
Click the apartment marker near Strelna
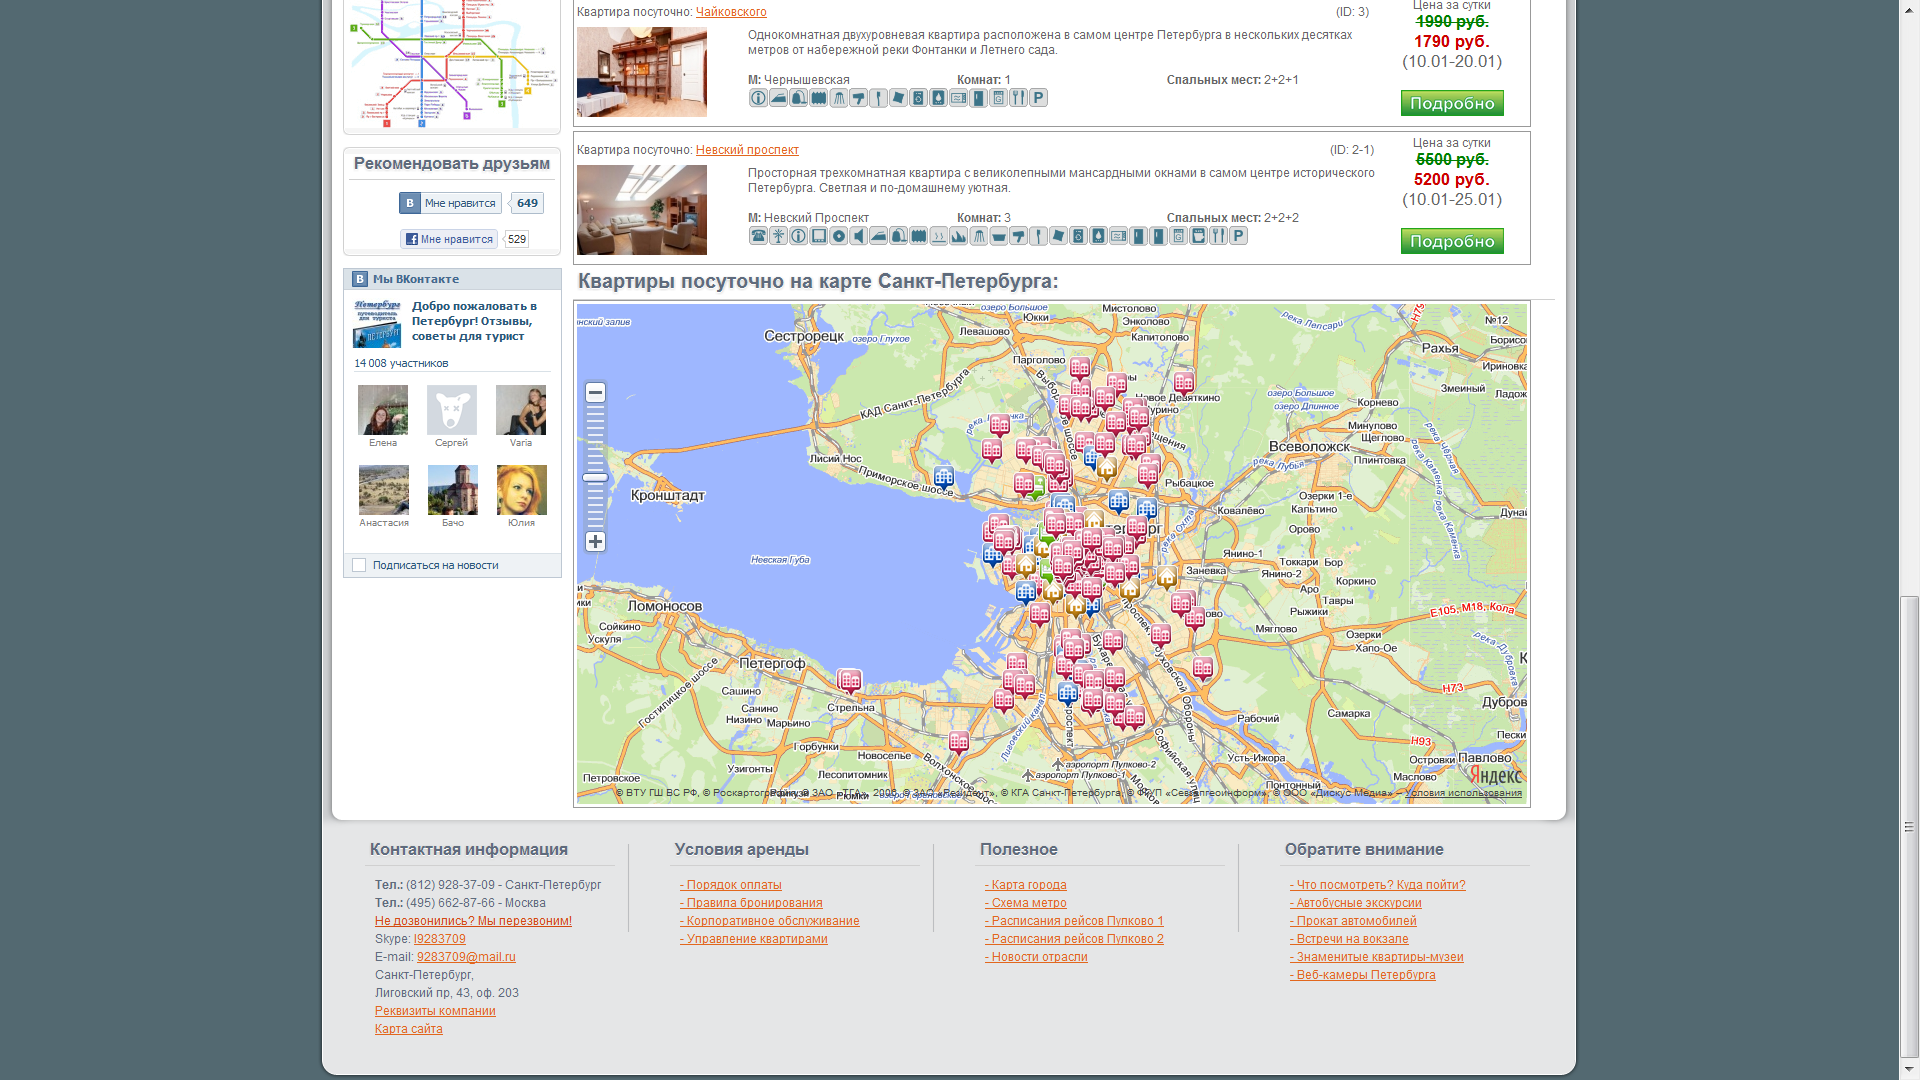[849, 682]
